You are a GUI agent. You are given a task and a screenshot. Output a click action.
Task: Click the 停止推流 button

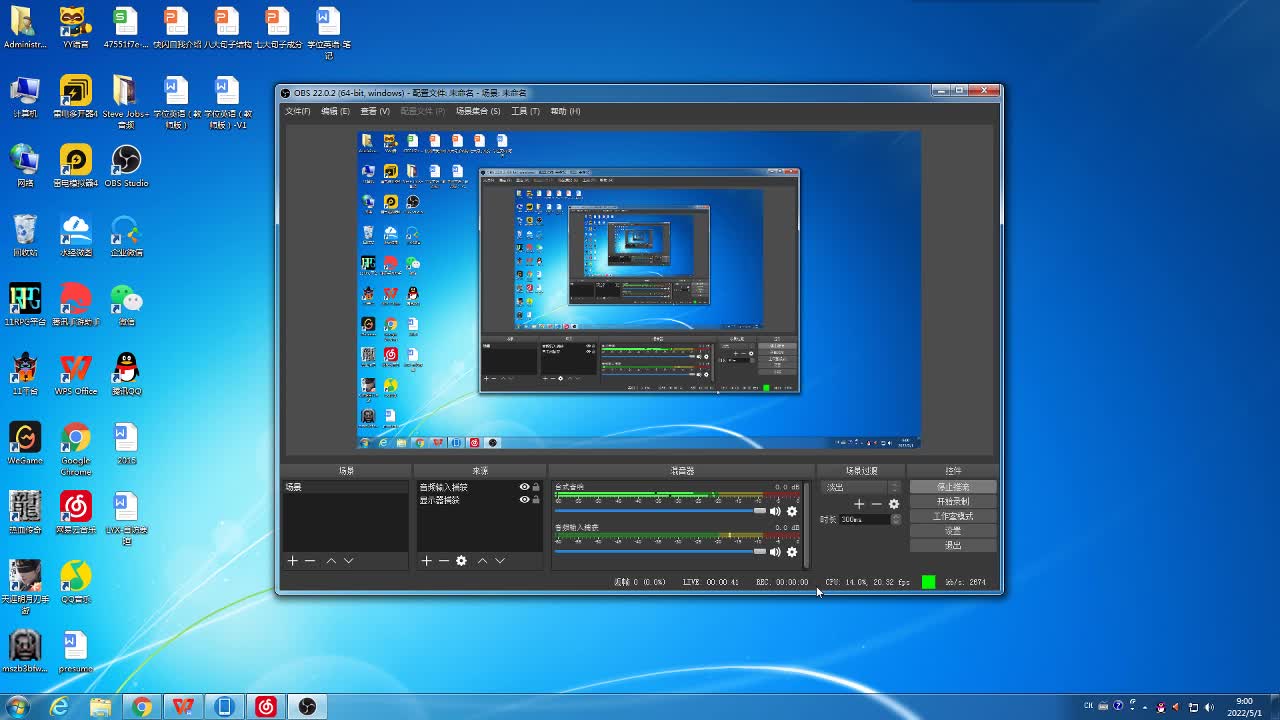tap(953, 487)
